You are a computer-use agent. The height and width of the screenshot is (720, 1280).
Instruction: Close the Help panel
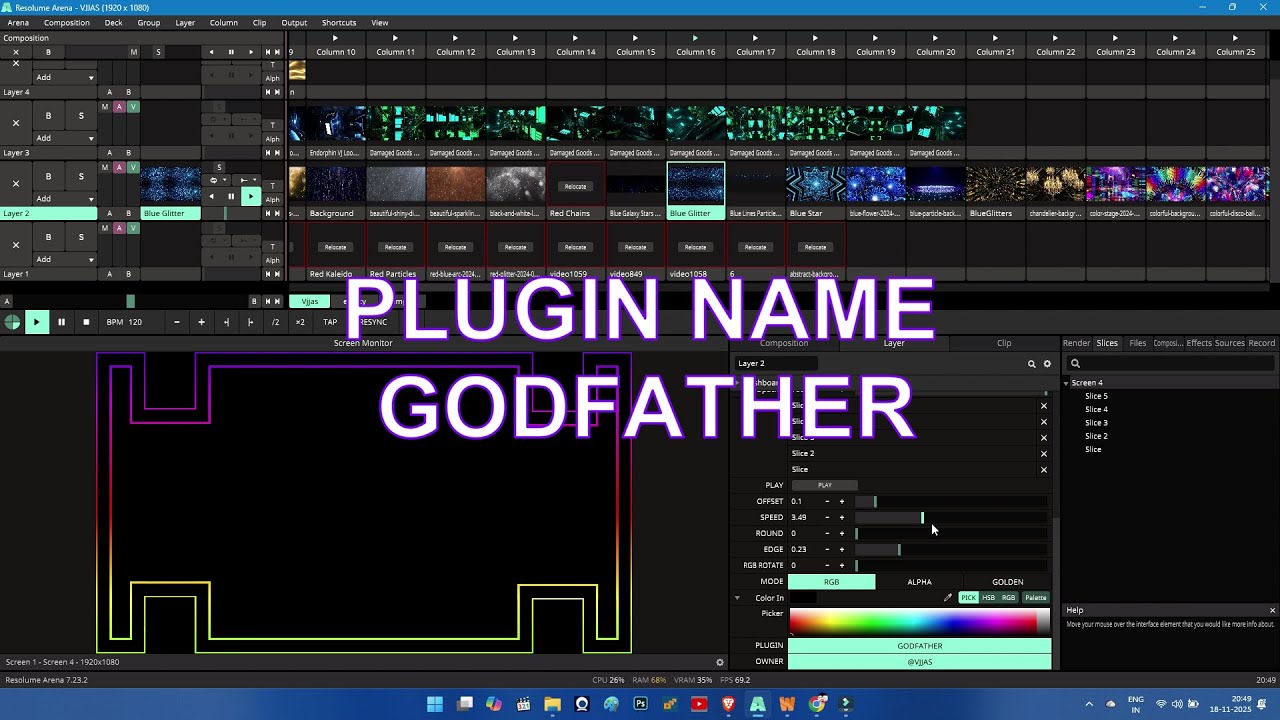click(x=1272, y=610)
